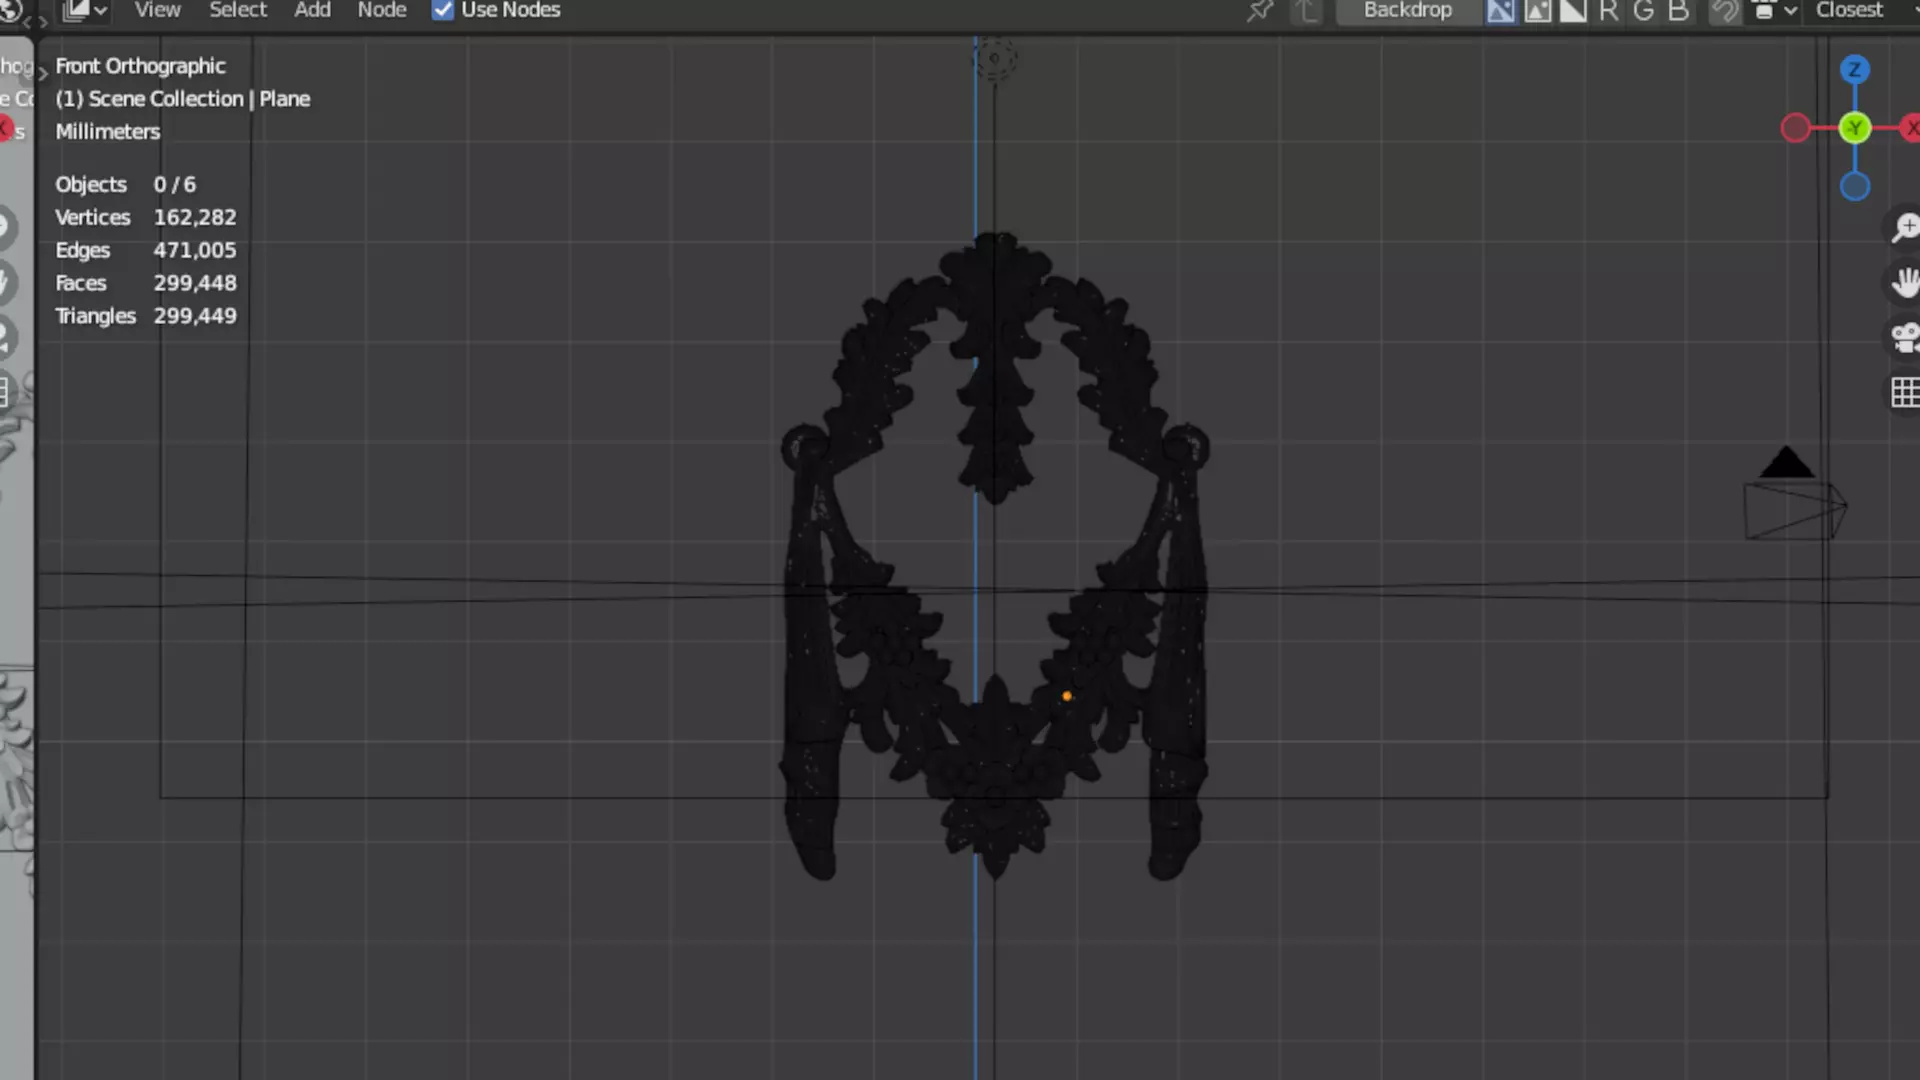Image resolution: width=1920 pixels, height=1080 pixels.
Task: Toggle the G green channel display
Action: coord(1643,11)
